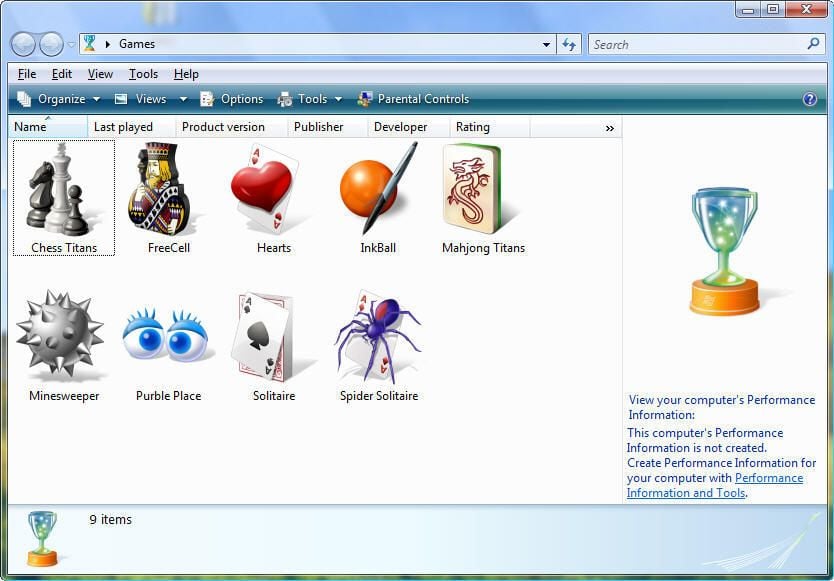Image resolution: width=834 pixels, height=581 pixels.
Task: Click the Views toolbar button
Action: (141, 99)
